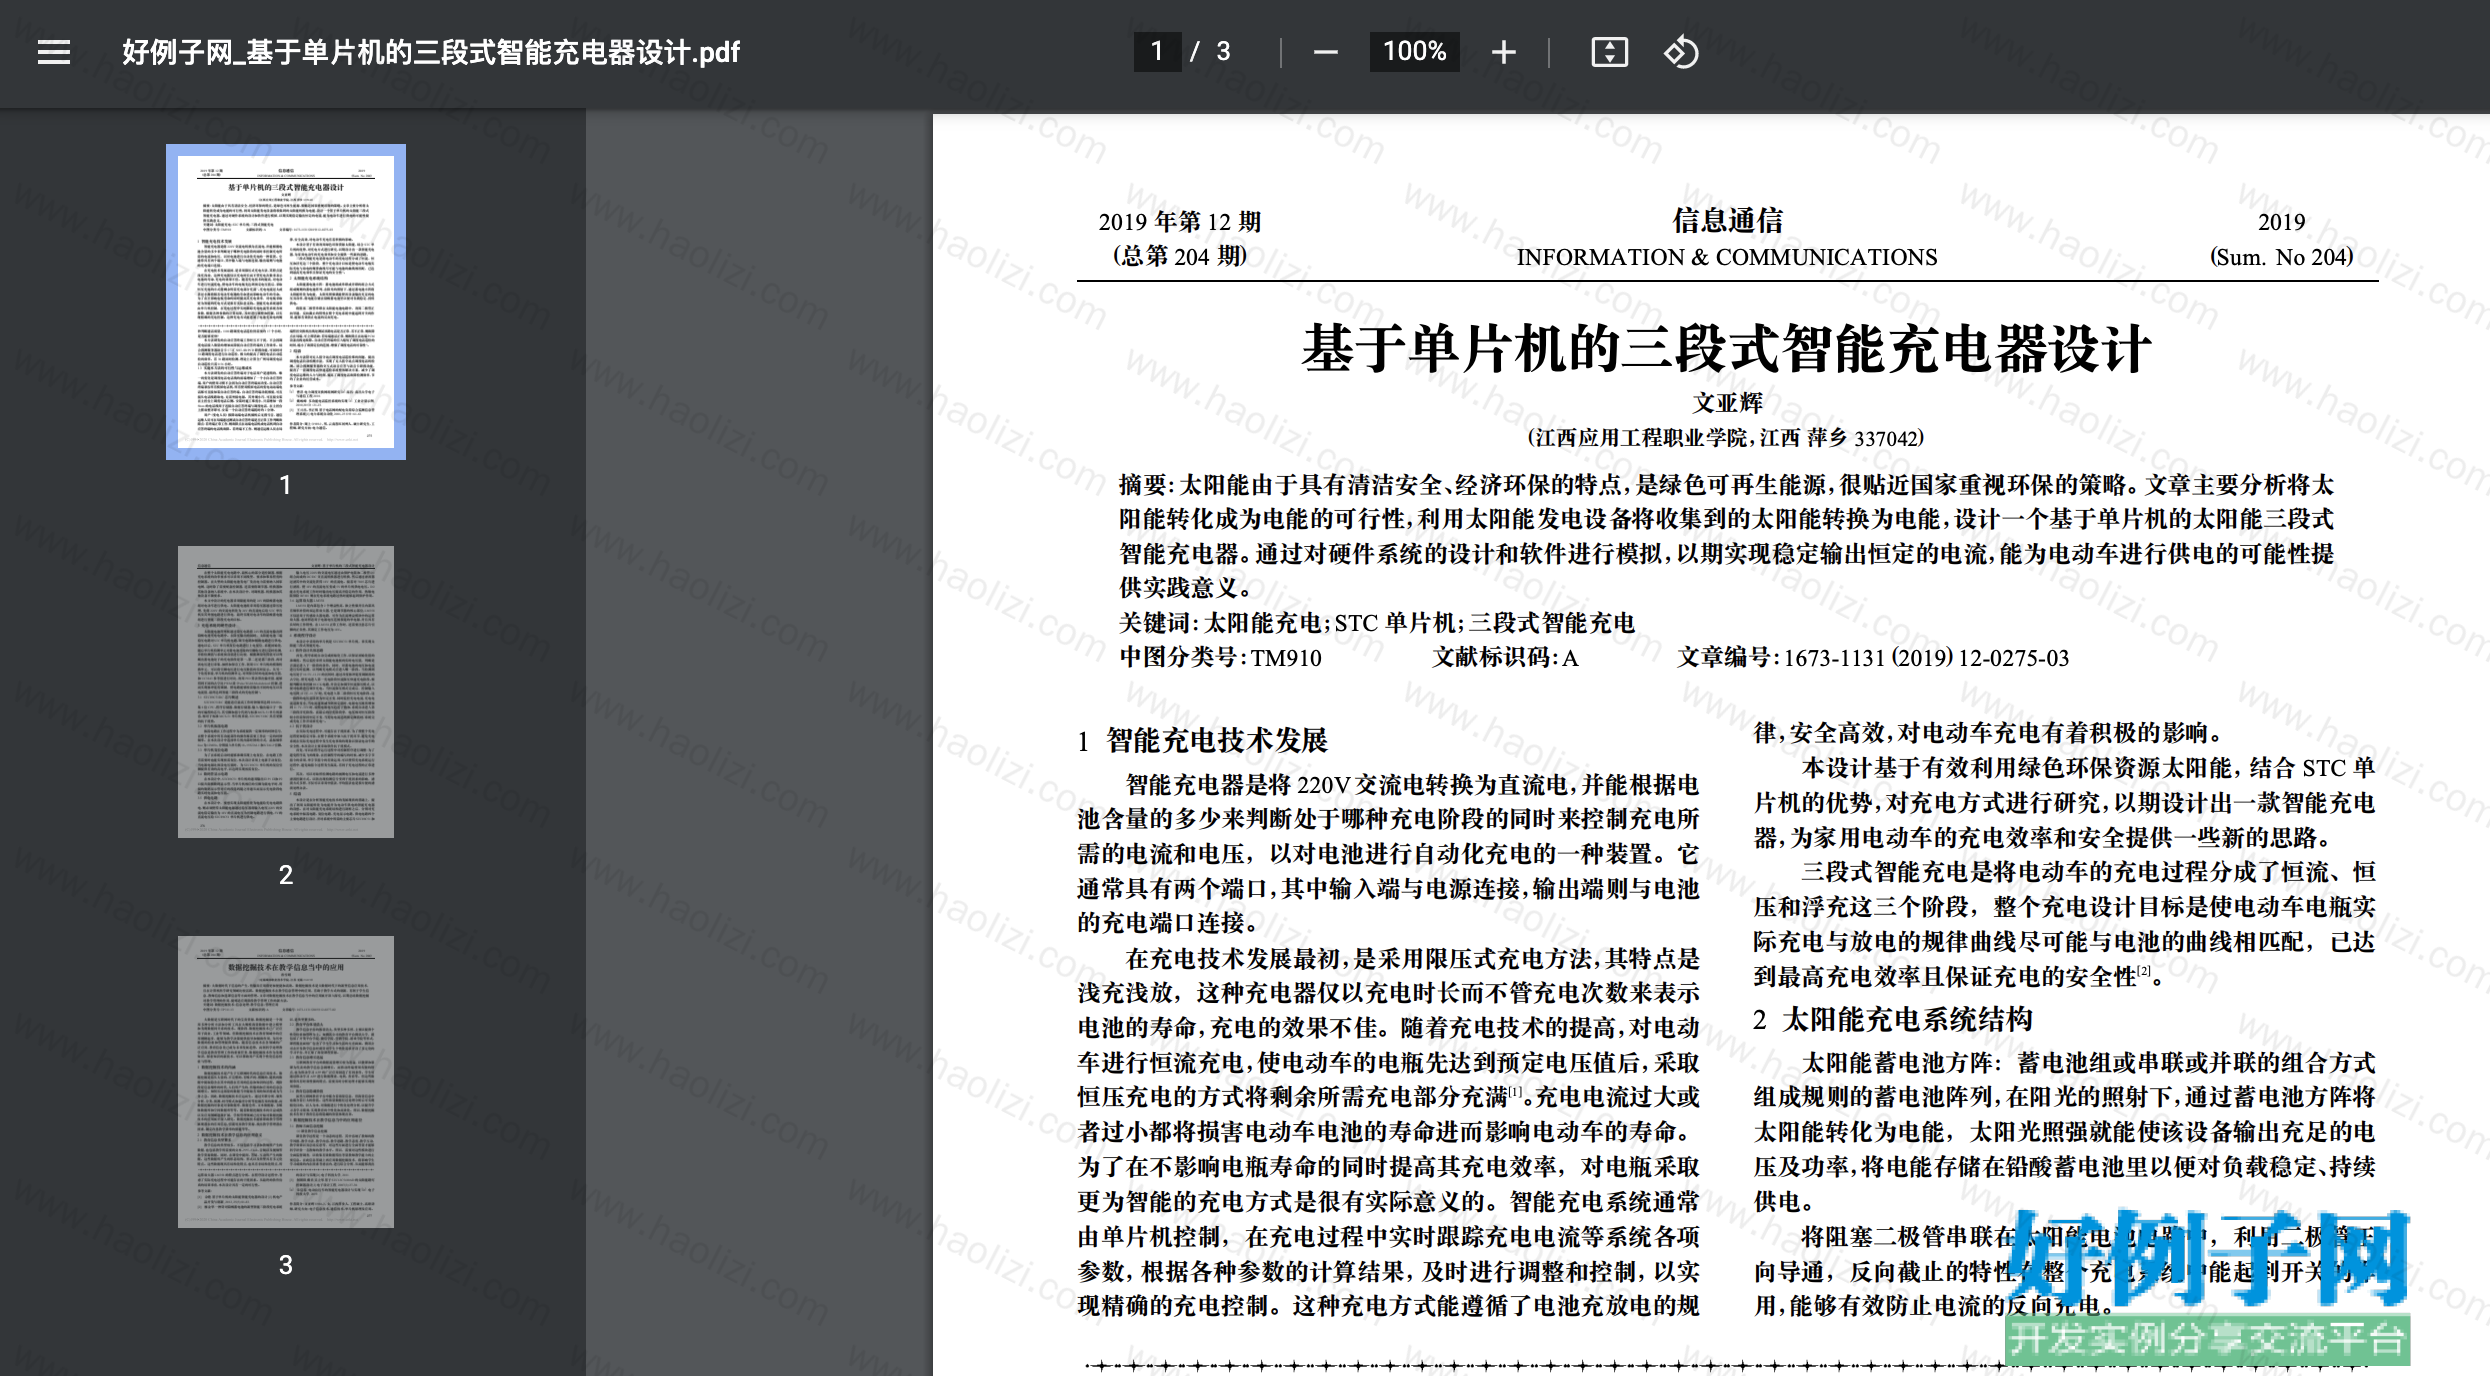
Task: Select the page 1 thumbnail
Action: 286,302
